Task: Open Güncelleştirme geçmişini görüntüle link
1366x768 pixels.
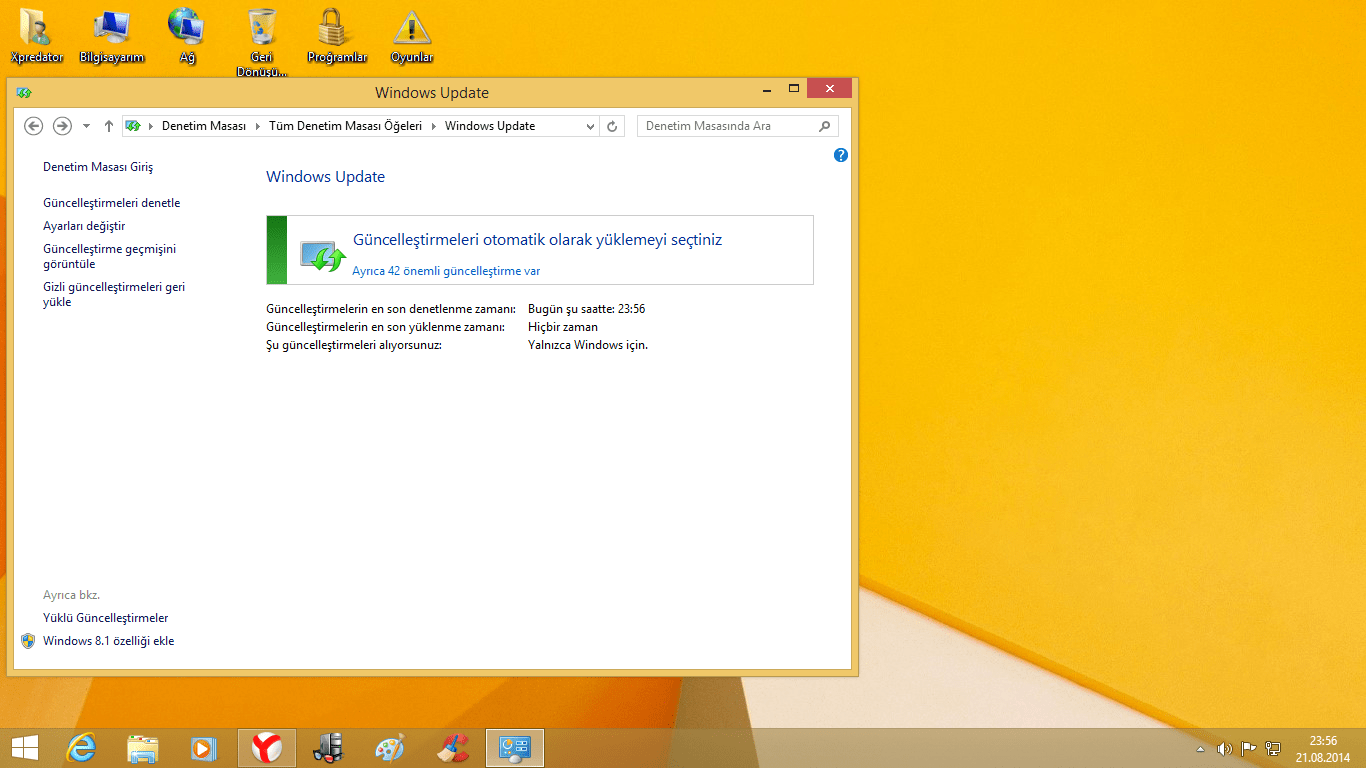Action: (110, 257)
